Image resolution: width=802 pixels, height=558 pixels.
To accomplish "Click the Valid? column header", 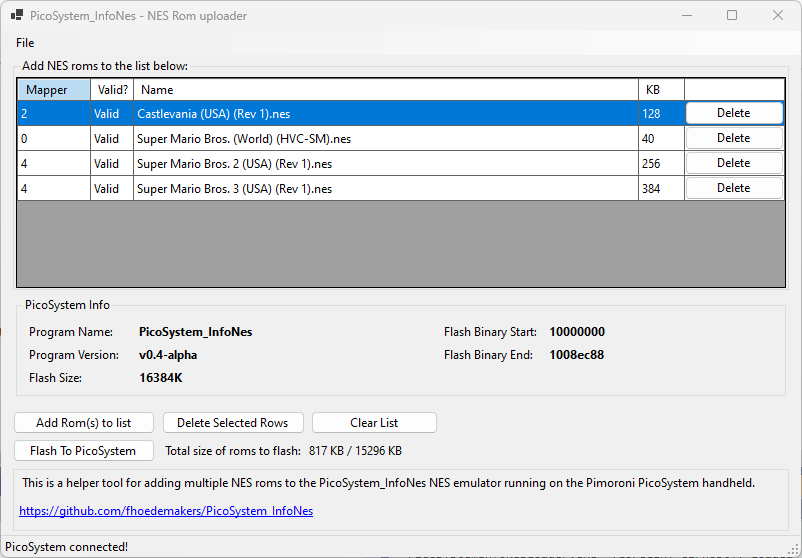I will (x=112, y=90).
